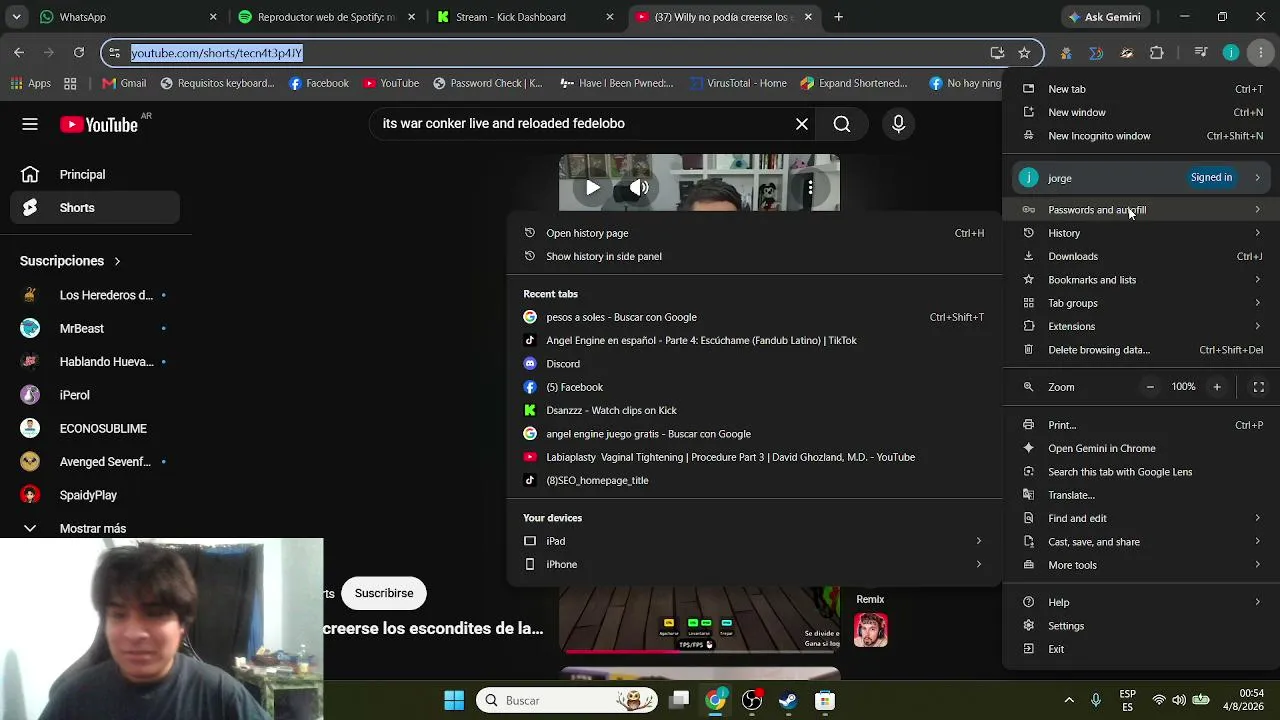
Task: Open the Apps bookmark shortcut
Action: pos(31,83)
